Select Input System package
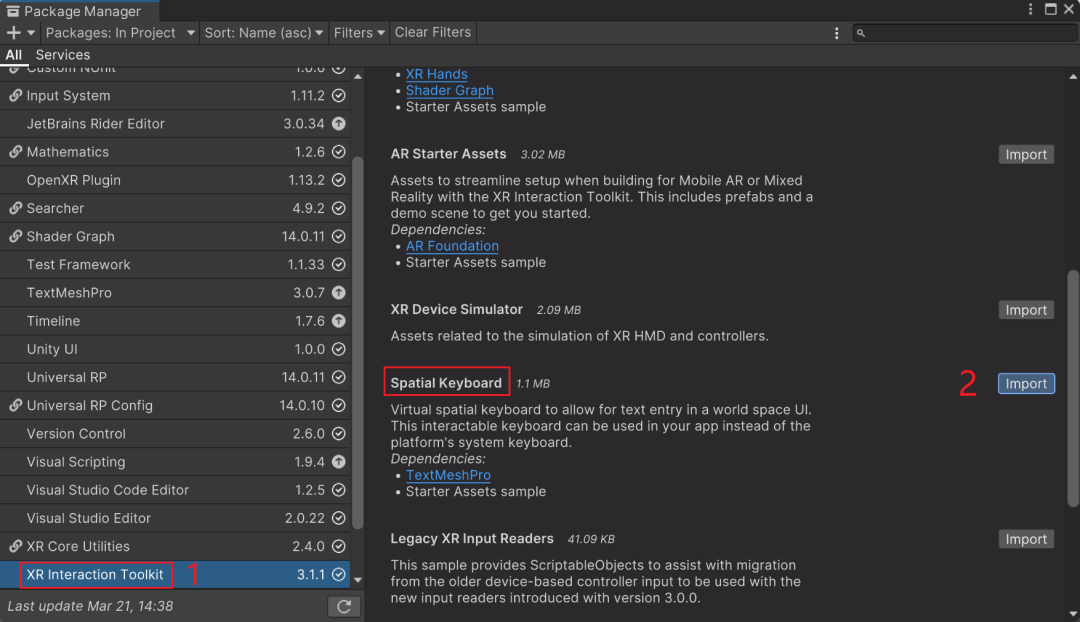This screenshot has width=1080, height=622. [176, 96]
